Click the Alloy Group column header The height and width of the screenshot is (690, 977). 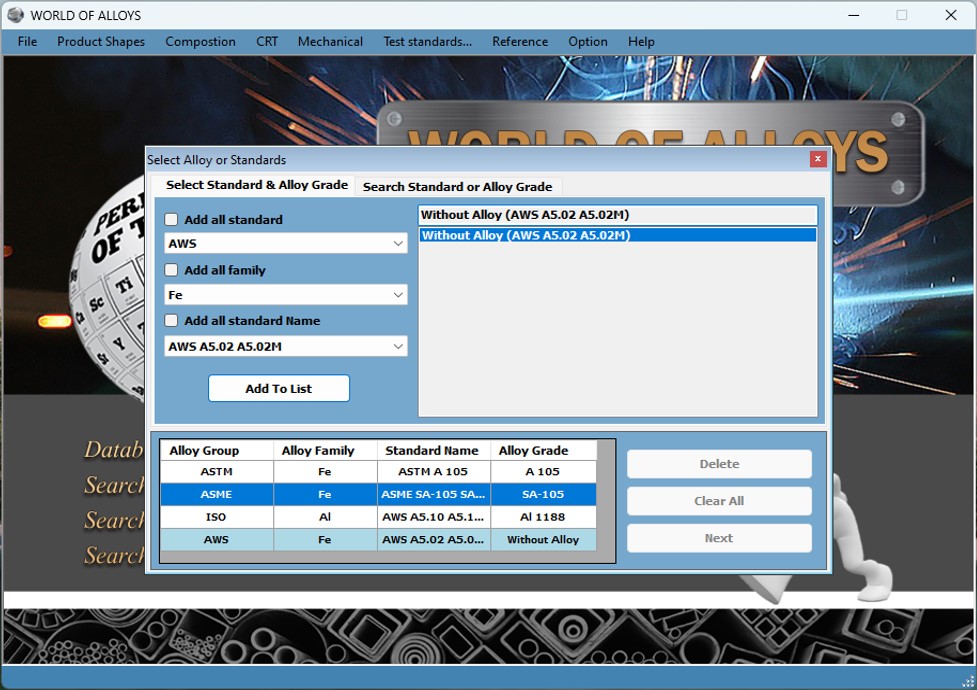[217, 451]
